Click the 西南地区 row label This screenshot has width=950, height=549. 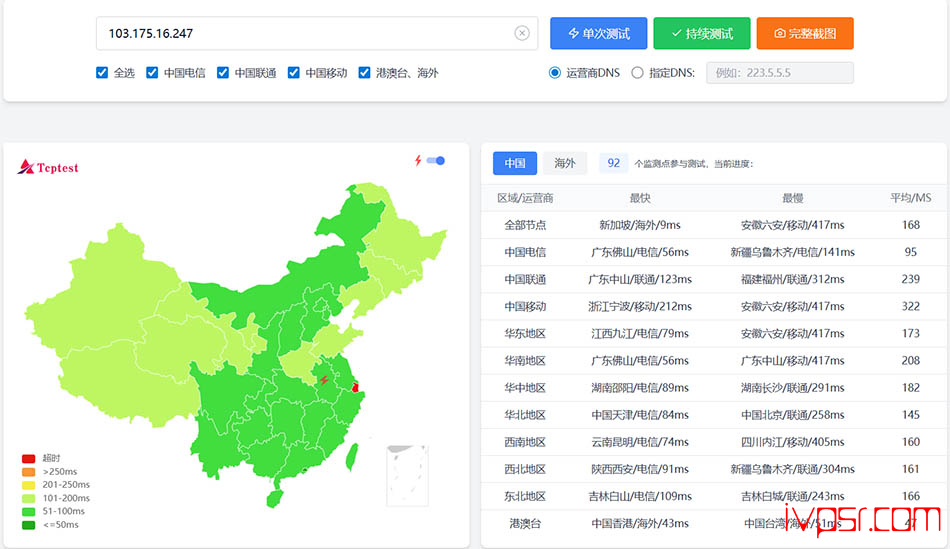click(x=525, y=442)
